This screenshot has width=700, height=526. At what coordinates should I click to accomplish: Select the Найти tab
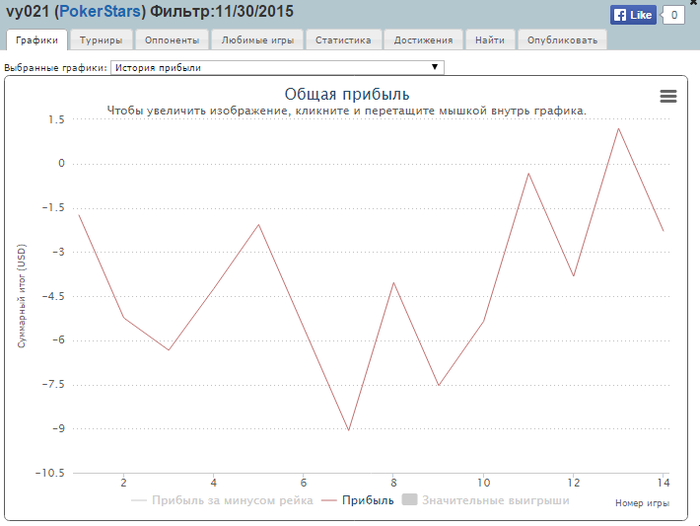[490, 40]
